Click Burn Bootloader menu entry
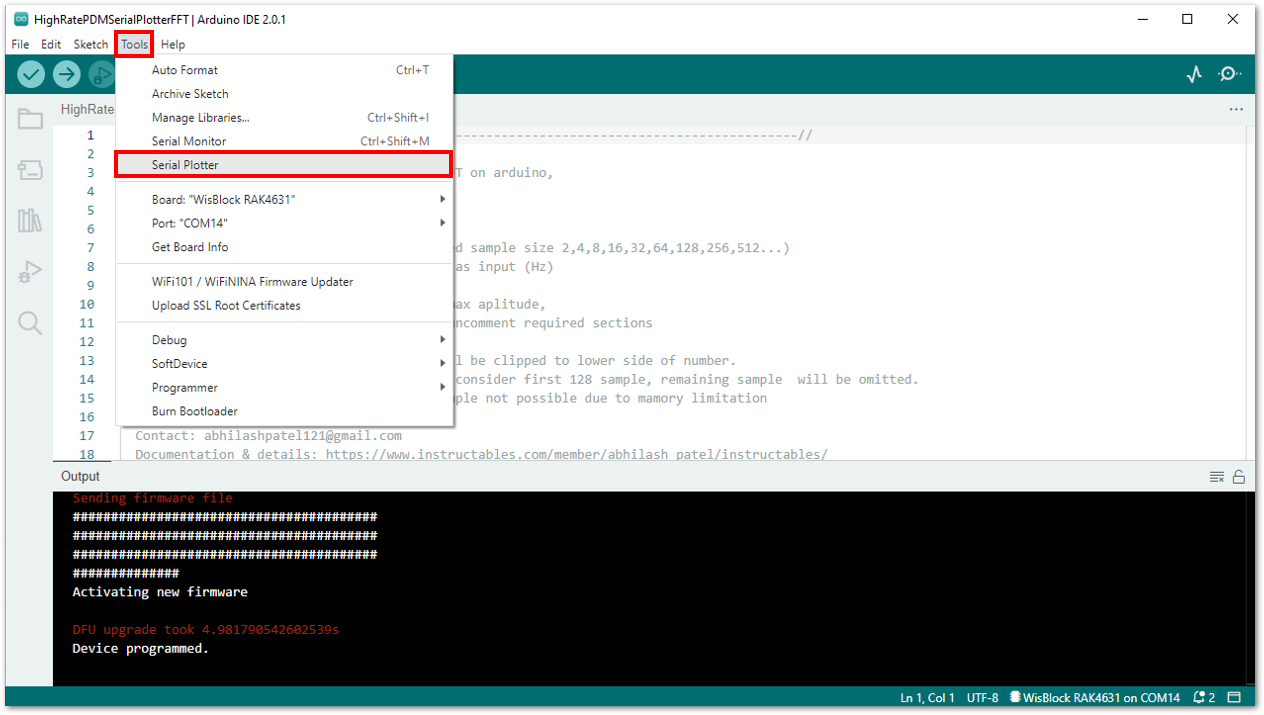This screenshot has width=1264, height=715. tap(285, 412)
